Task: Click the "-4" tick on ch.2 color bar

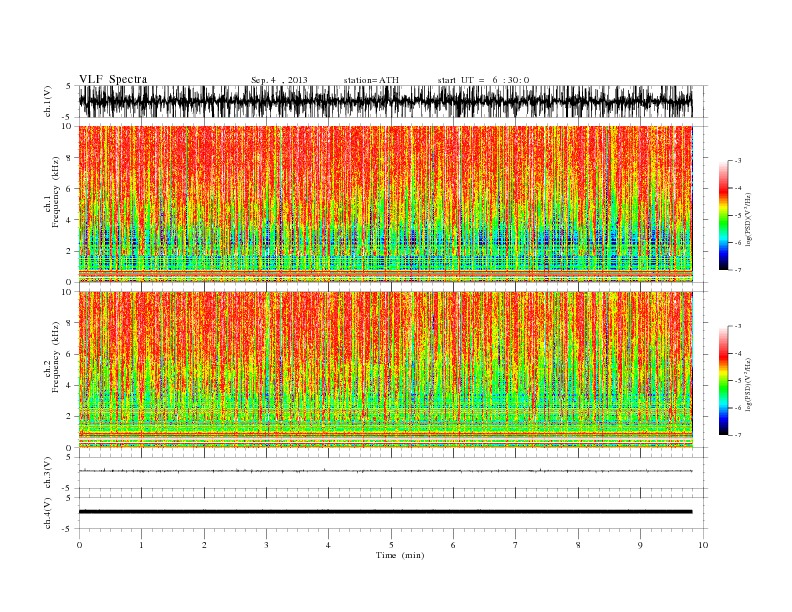Action: pyautogui.click(x=737, y=353)
